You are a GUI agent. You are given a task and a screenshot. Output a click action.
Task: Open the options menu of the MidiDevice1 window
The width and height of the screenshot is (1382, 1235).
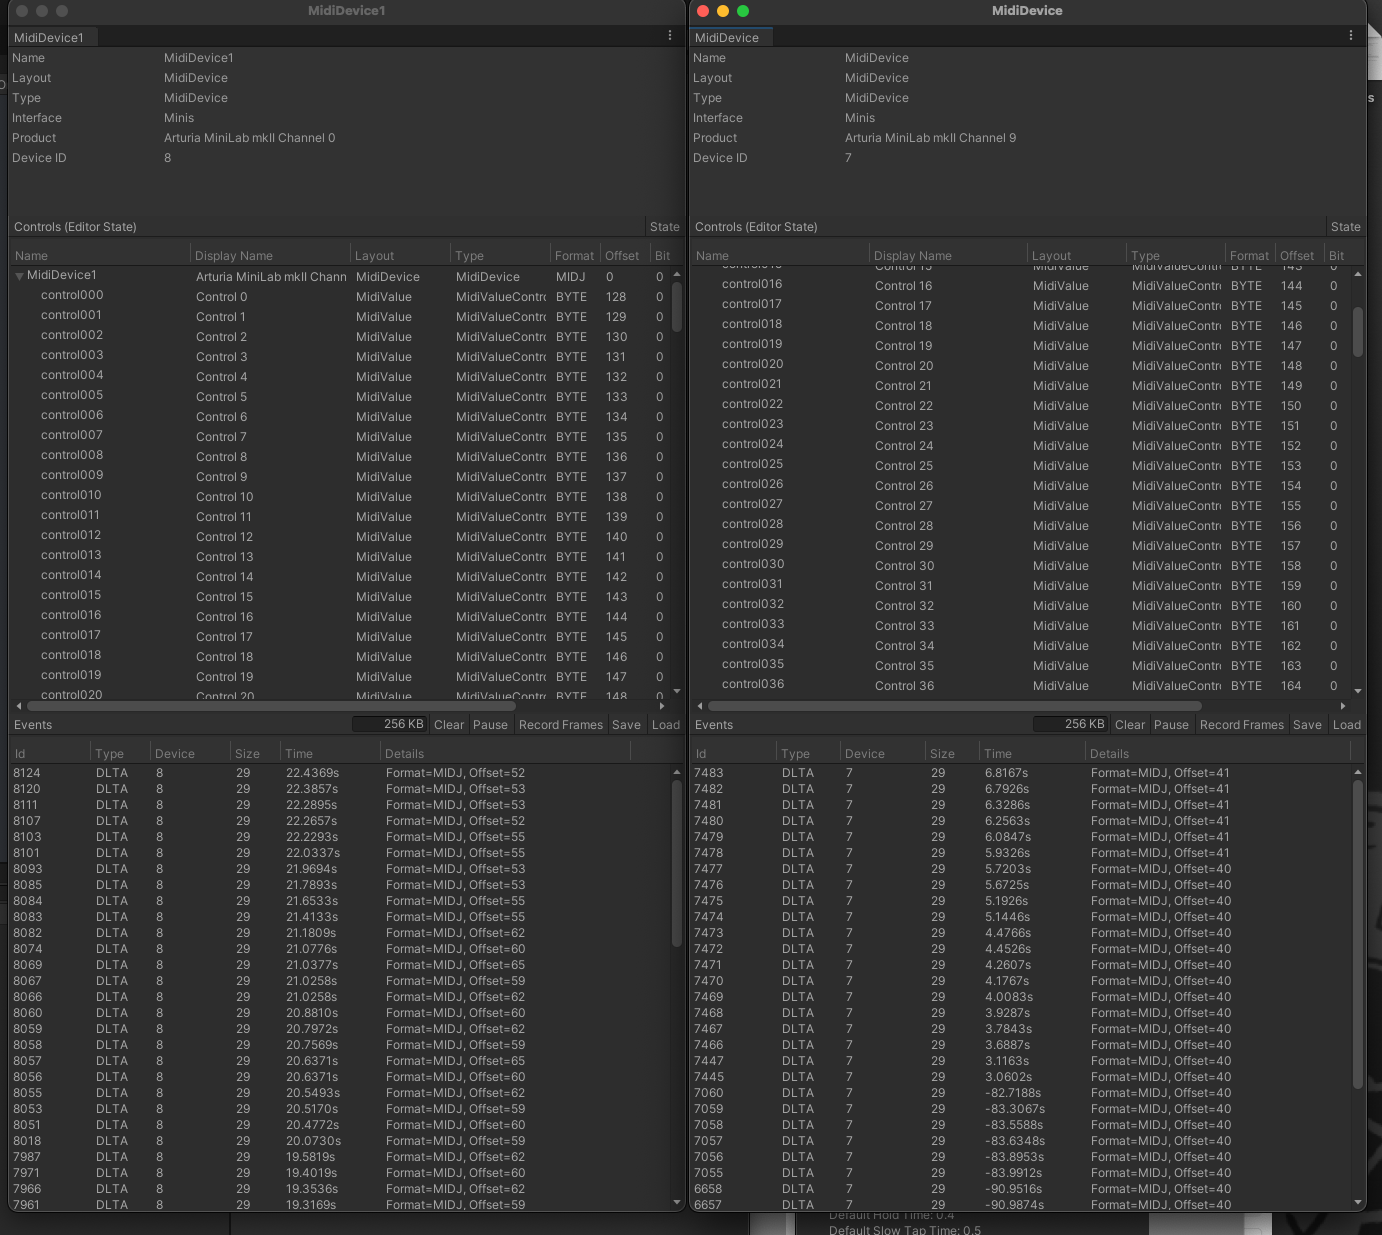pyautogui.click(x=670, y=34)
